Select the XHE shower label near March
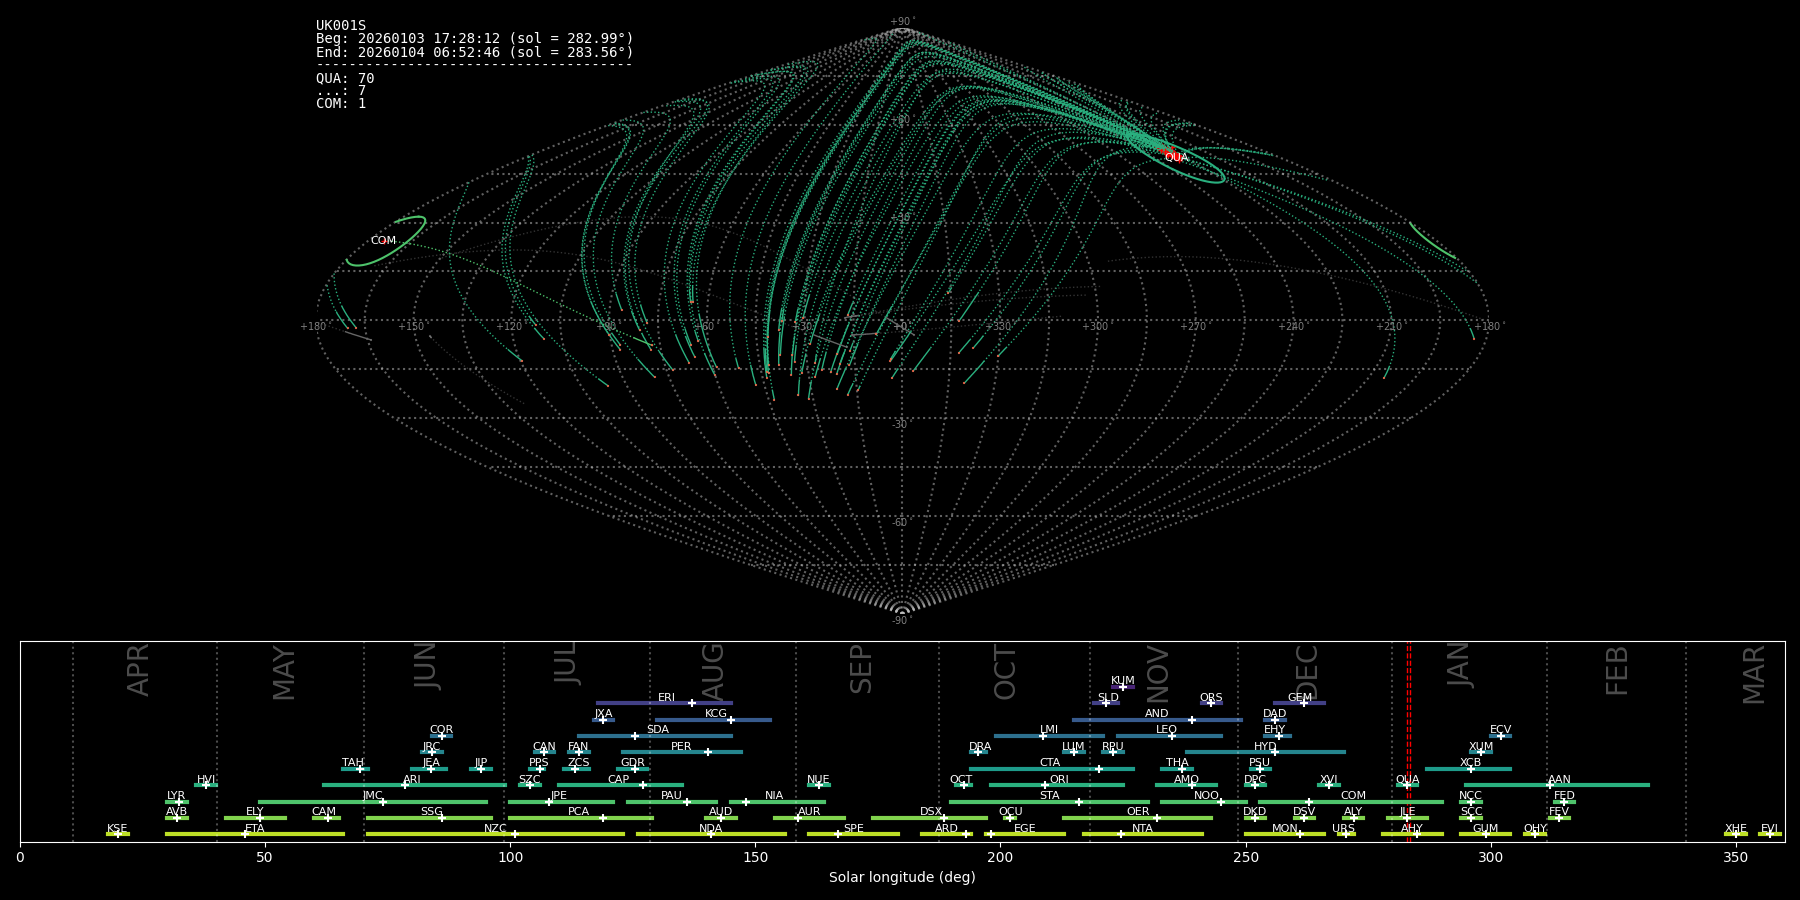Viewport: 1800px width, 900px height. (1735, 829)
